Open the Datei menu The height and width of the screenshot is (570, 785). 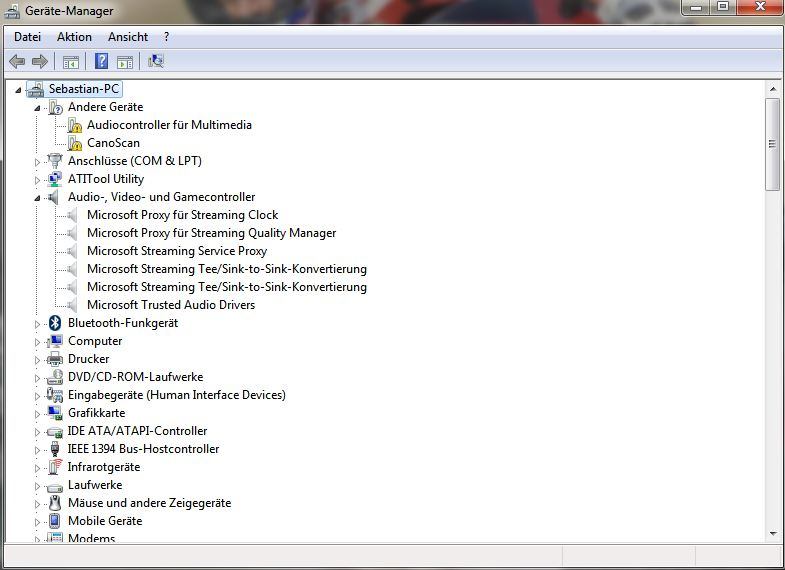point(28,37)
